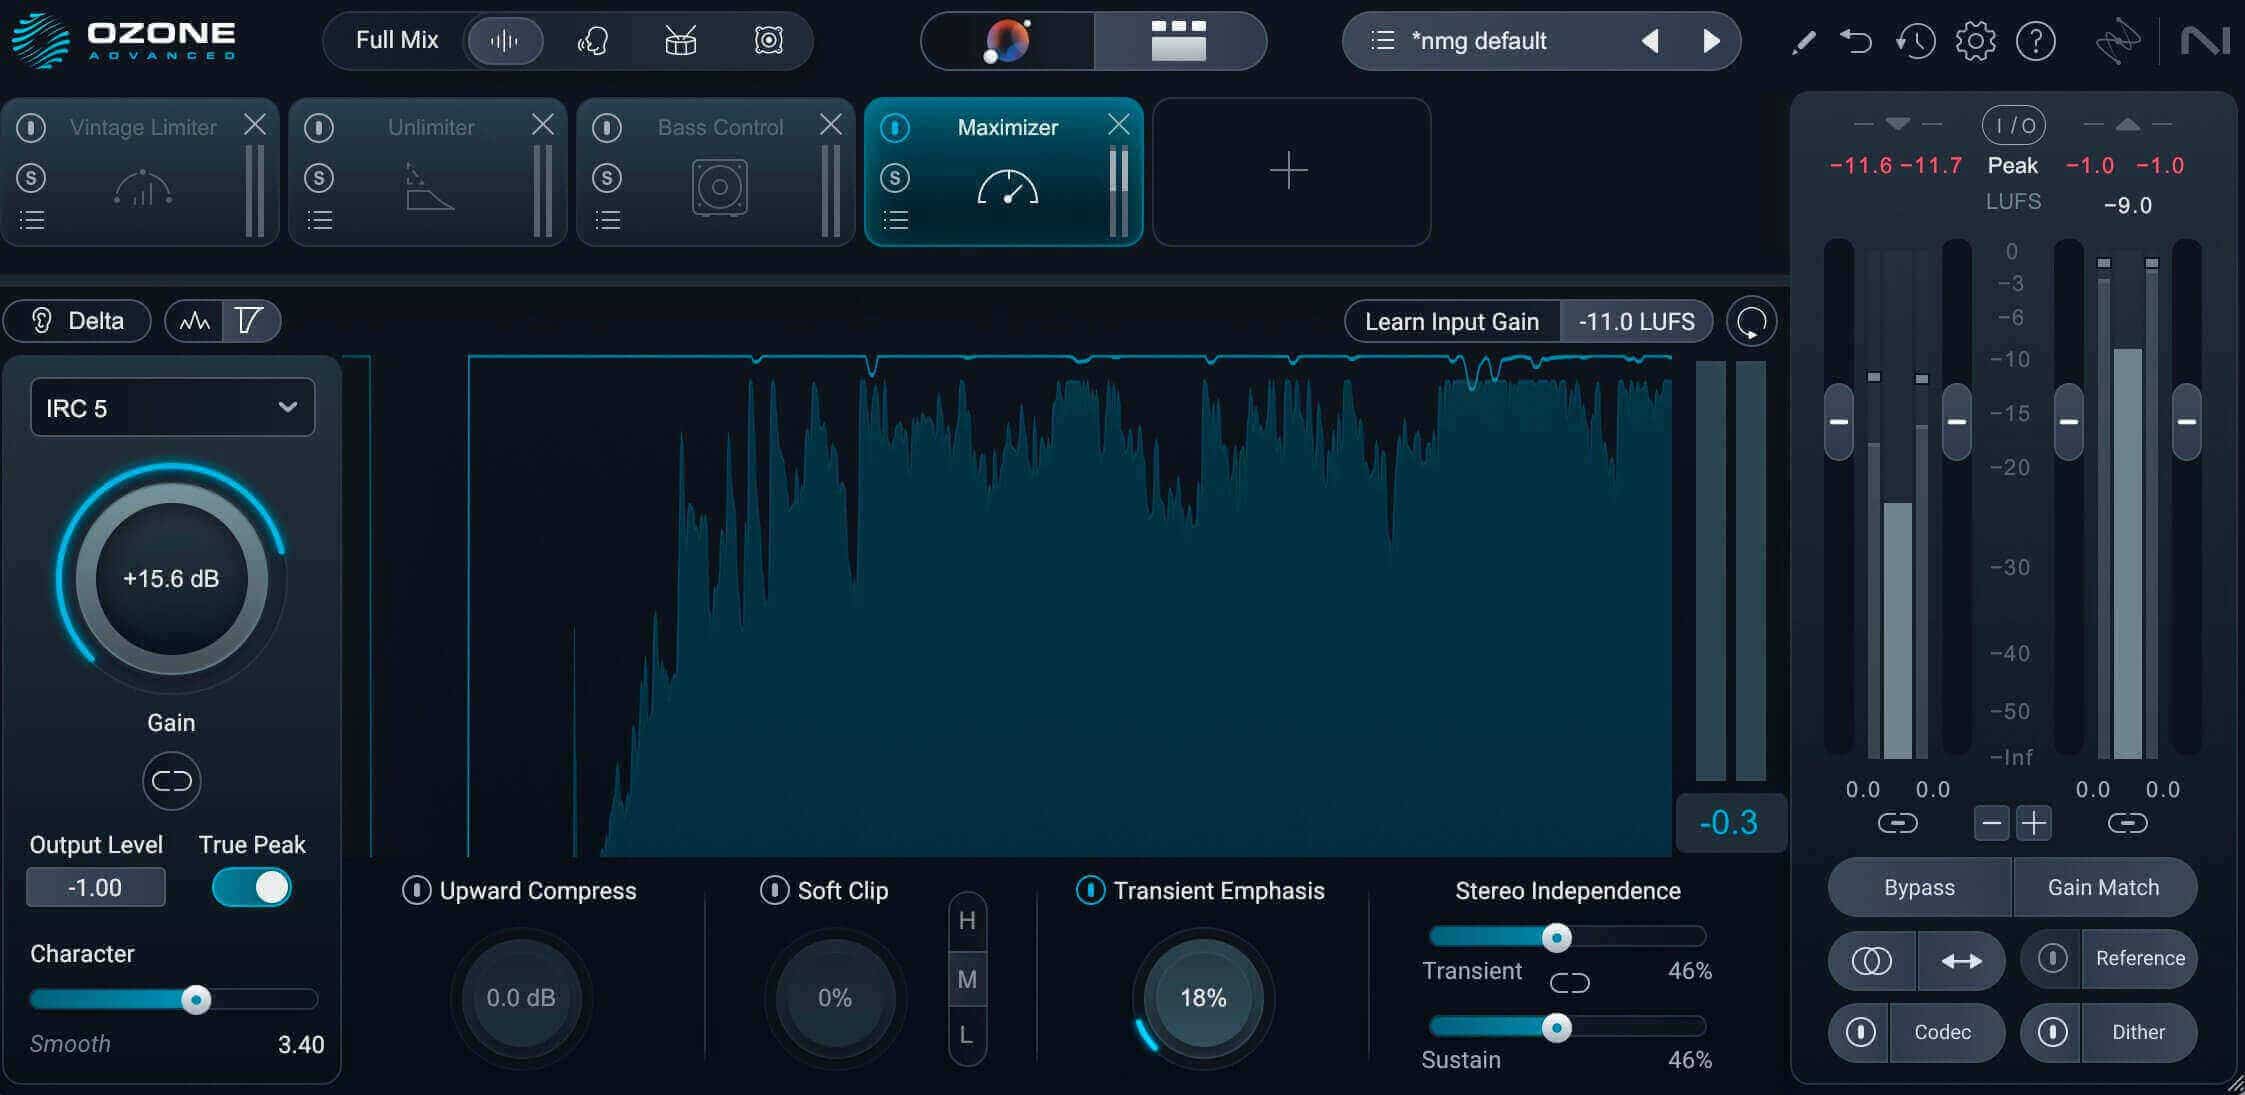The width and height of the screenshot is (2245, 1095).
Task: Remove the Vintage Limiter module
Action: (x=255, y=124)
